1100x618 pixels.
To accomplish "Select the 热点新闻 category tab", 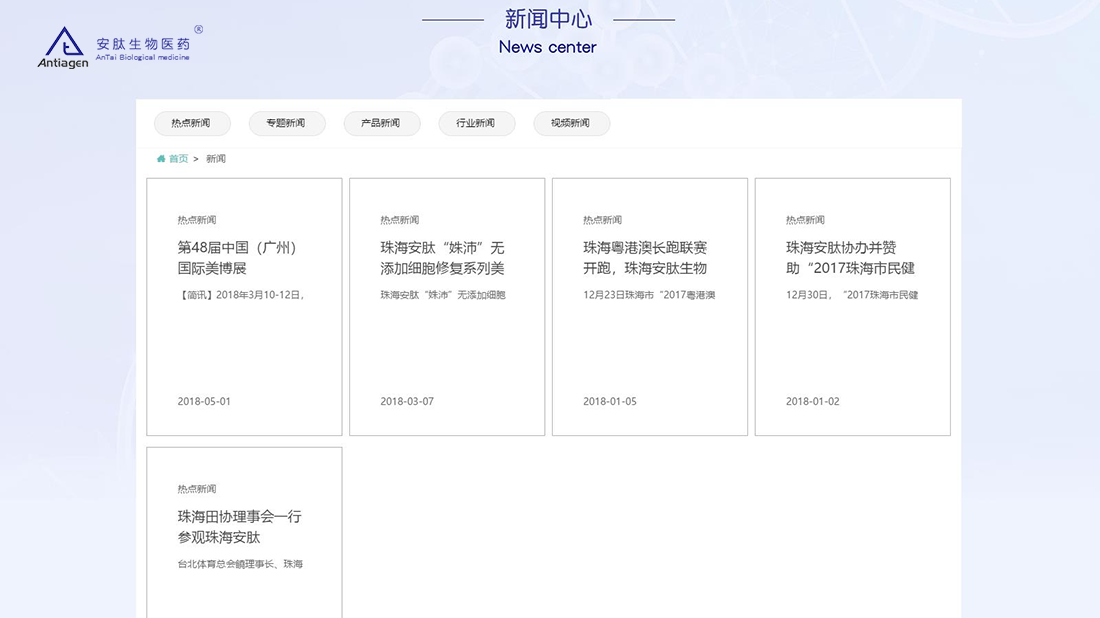I will (192, 123).
